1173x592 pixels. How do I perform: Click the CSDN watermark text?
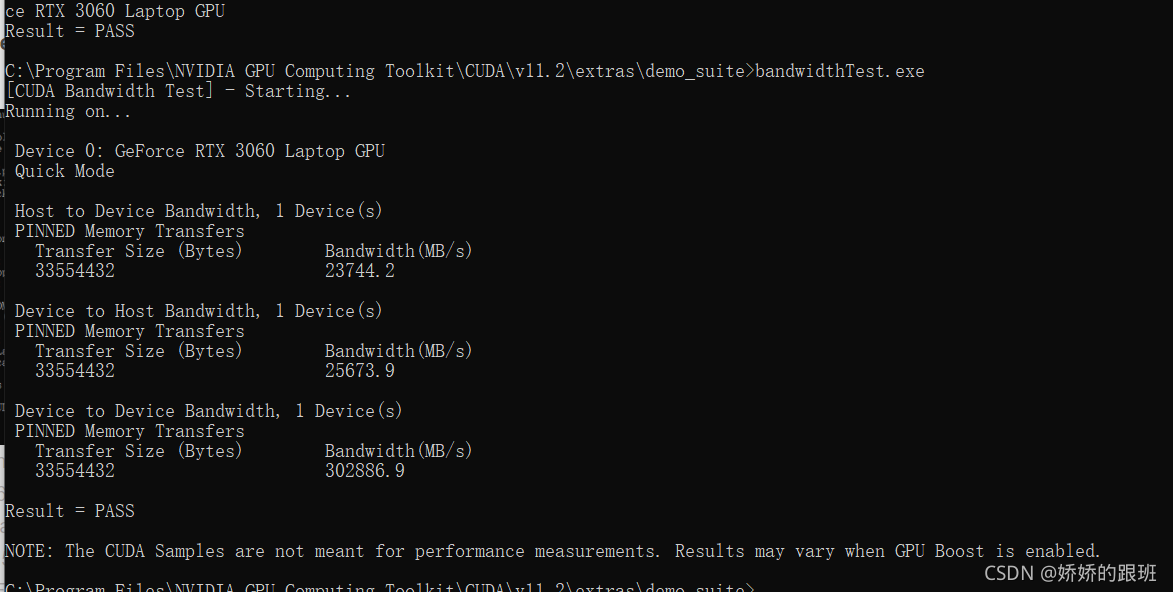1070,573
